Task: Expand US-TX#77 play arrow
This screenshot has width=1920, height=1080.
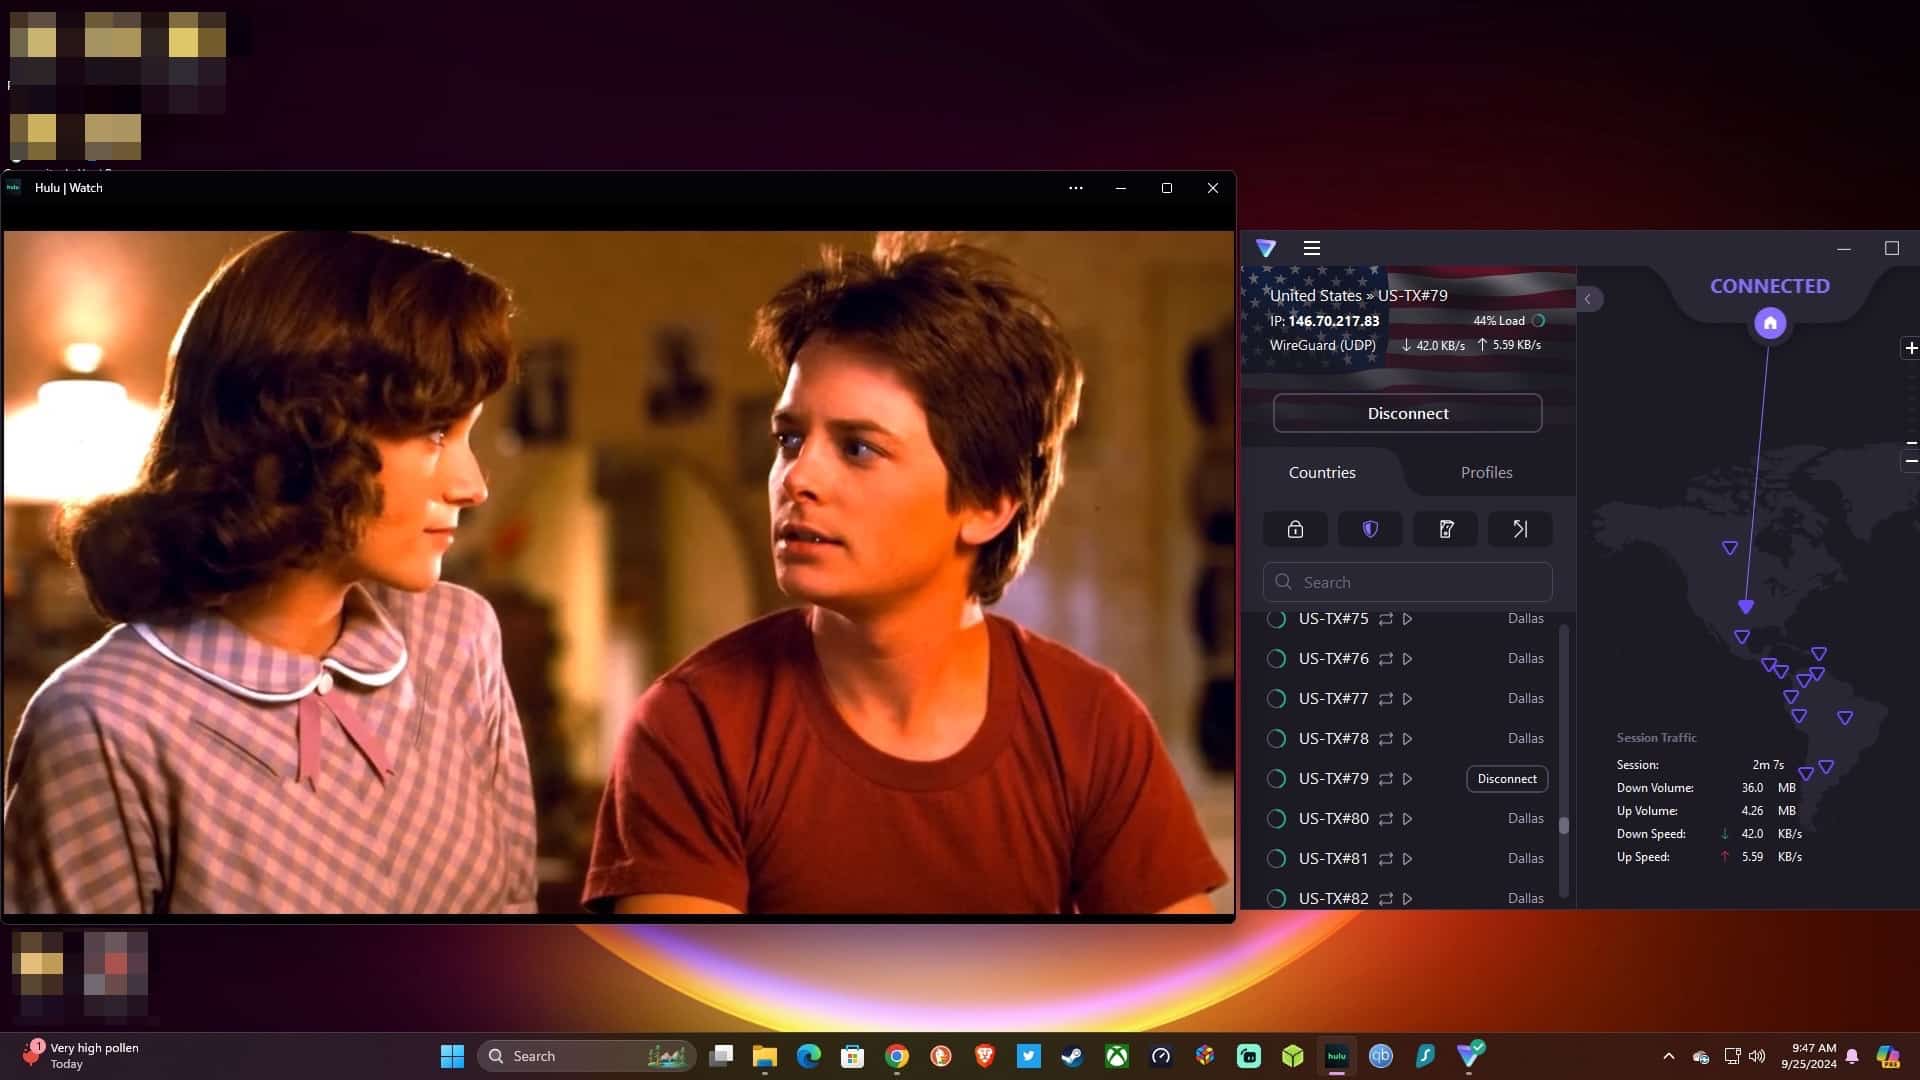Action: point(1407,699)
